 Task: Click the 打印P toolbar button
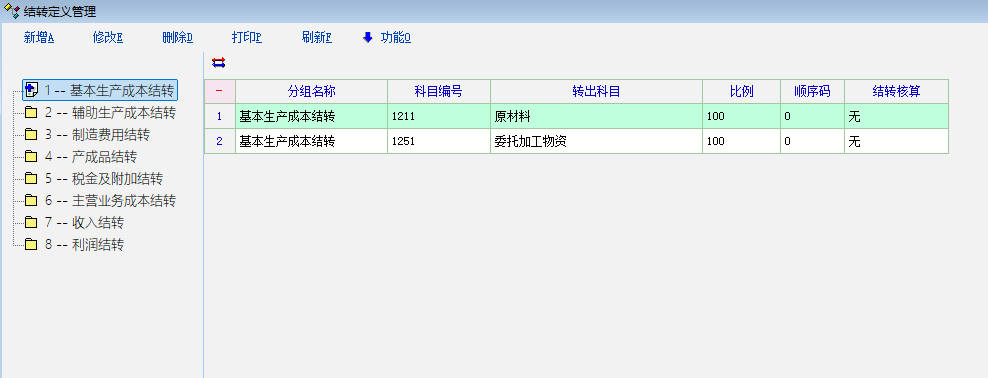tap(247, 38)
